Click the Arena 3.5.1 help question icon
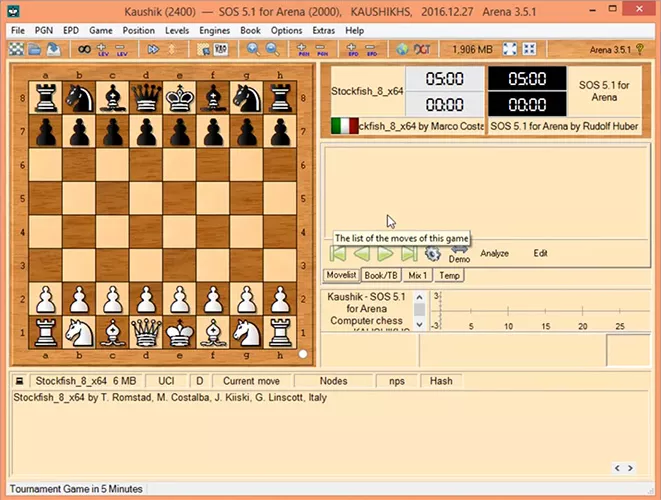 640,49
